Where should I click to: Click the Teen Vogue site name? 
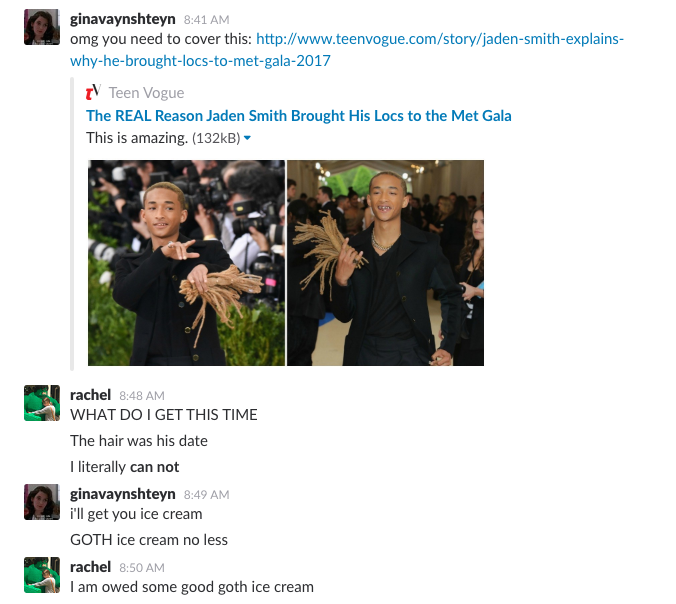146,93
